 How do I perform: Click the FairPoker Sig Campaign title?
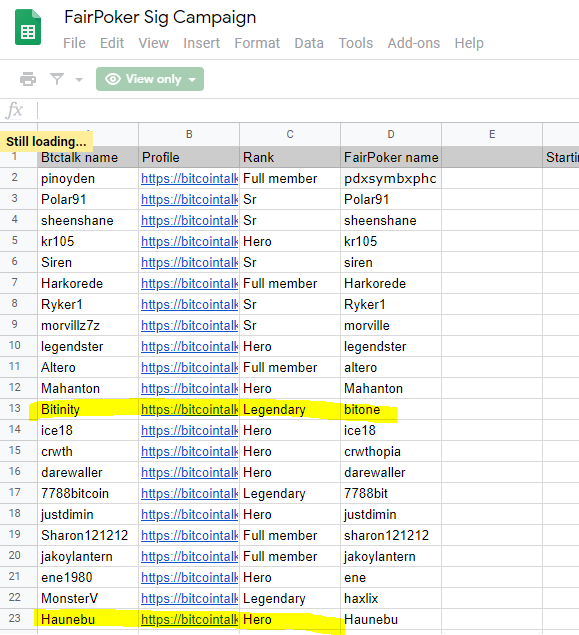click(160, 17)
